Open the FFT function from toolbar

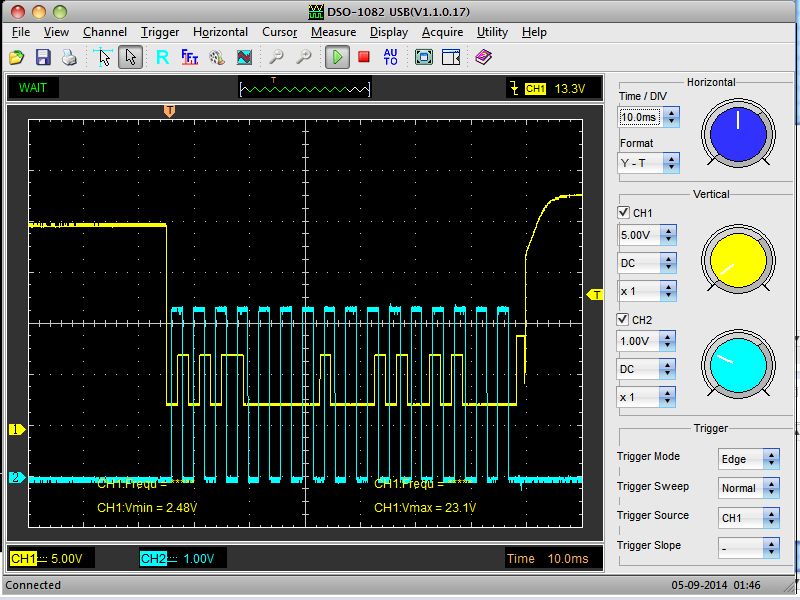click(x=189, y=57)
